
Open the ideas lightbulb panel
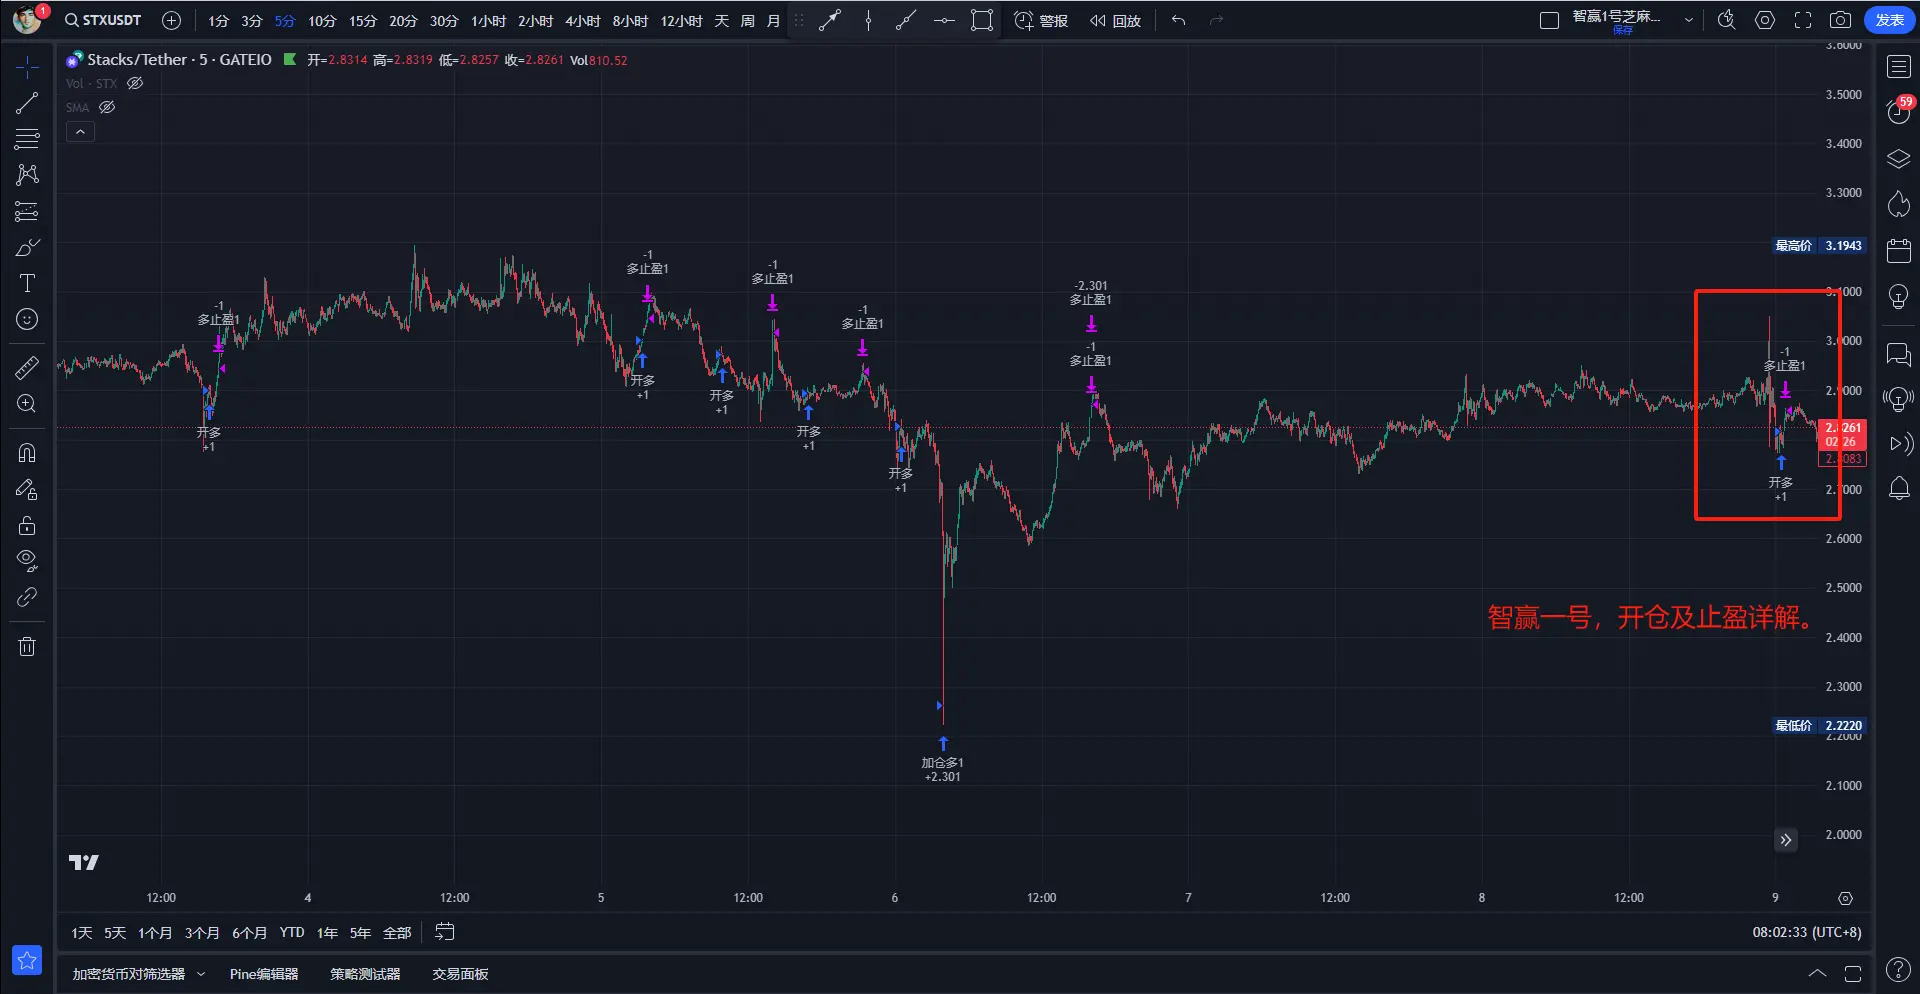pyautogui.click(x=1898, y=297)
